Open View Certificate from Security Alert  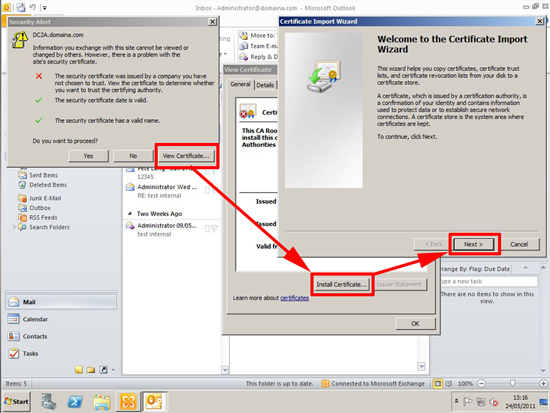point(186,156)
